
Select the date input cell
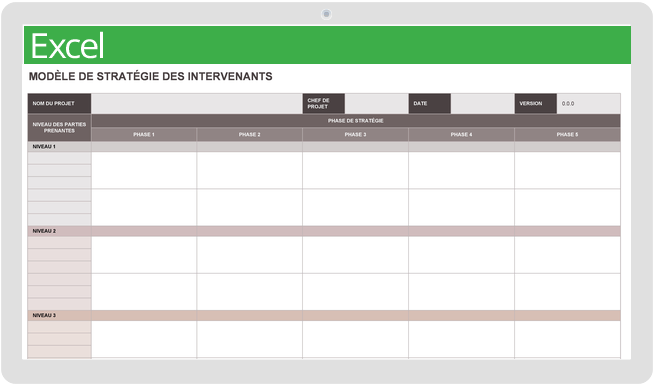pyautogui.click(x=483, y=103)
